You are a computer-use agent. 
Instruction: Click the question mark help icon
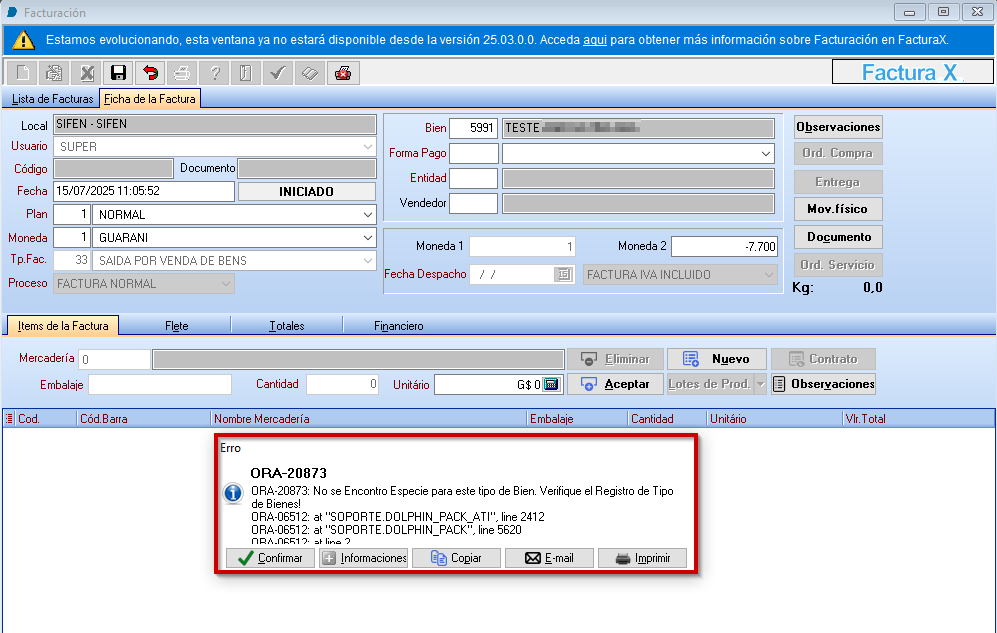click(214, 73)
